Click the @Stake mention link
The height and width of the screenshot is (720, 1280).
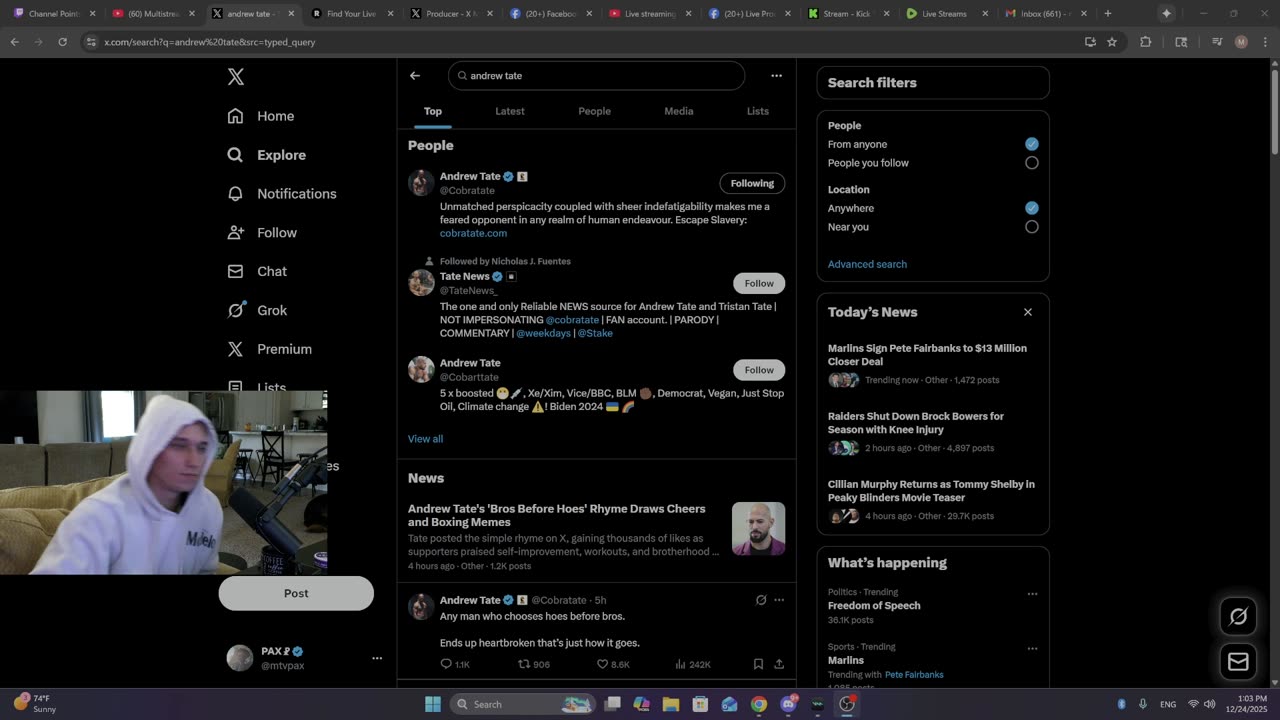[x=594, y=333]
